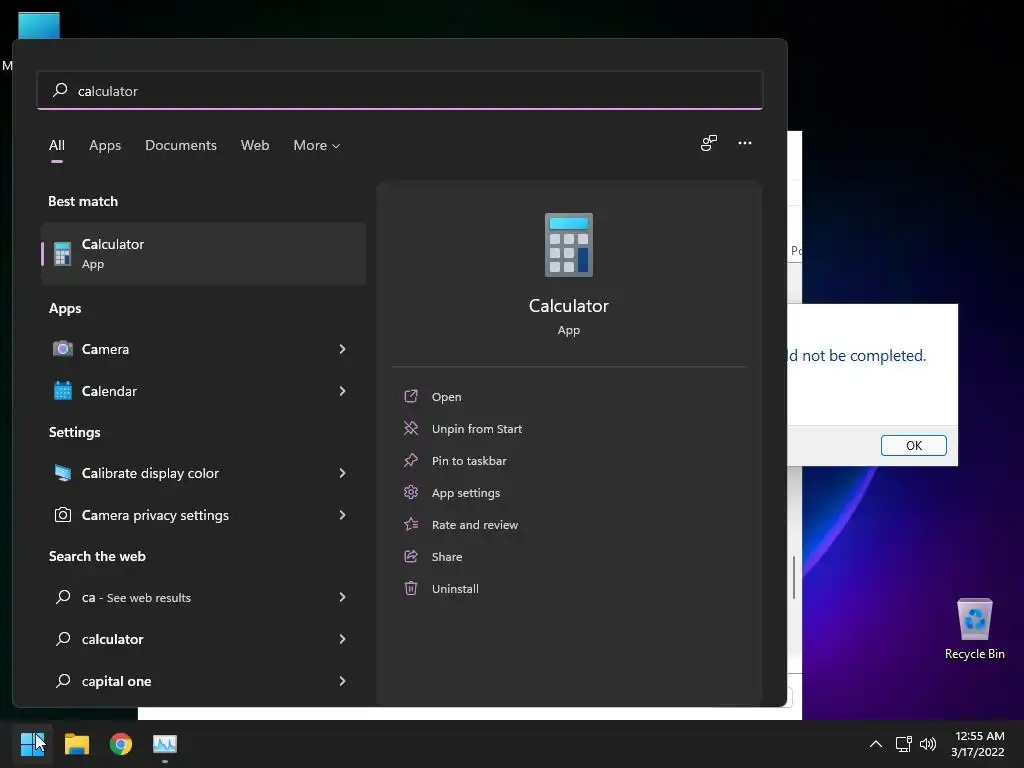Expand the Camera privacy settings chevron
The height and width of the screenshot is (768, 1024).
point(342,515)
